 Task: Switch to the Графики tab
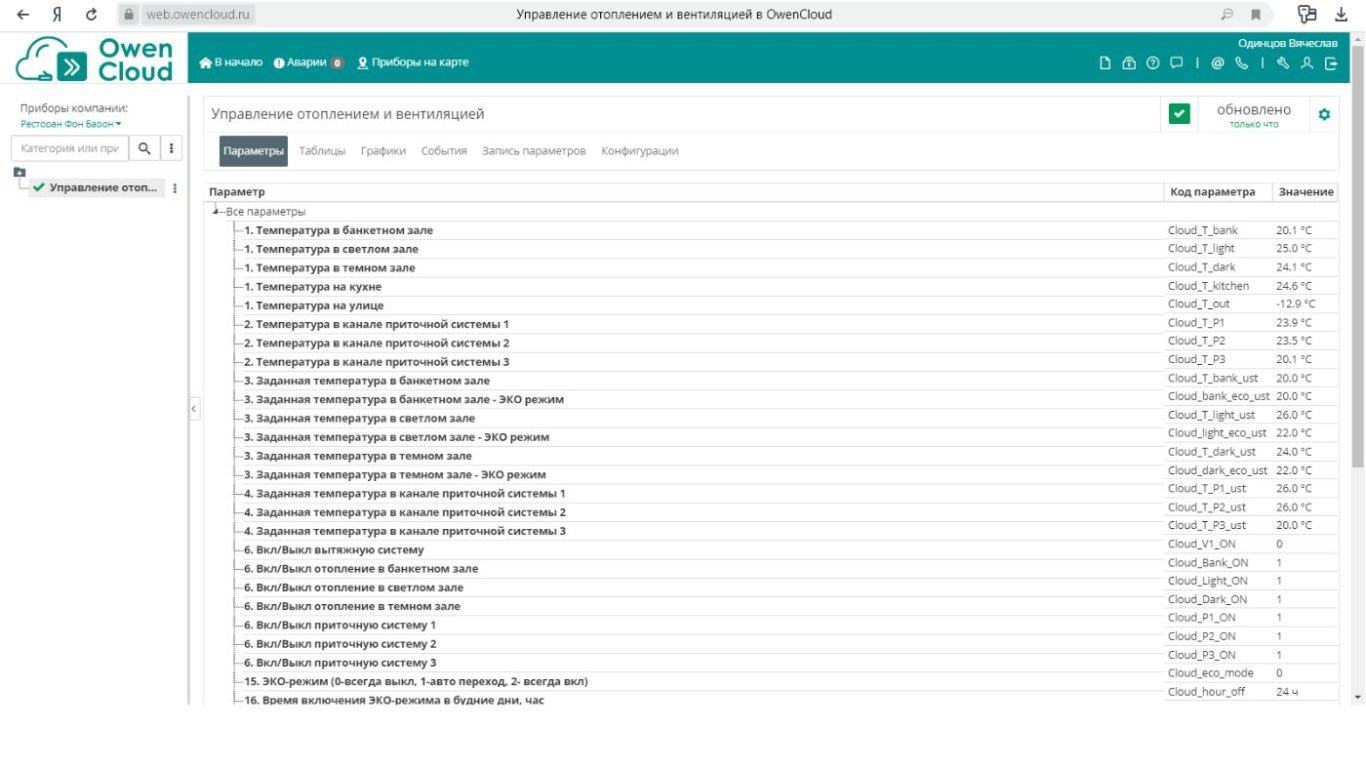click(383, 151)
